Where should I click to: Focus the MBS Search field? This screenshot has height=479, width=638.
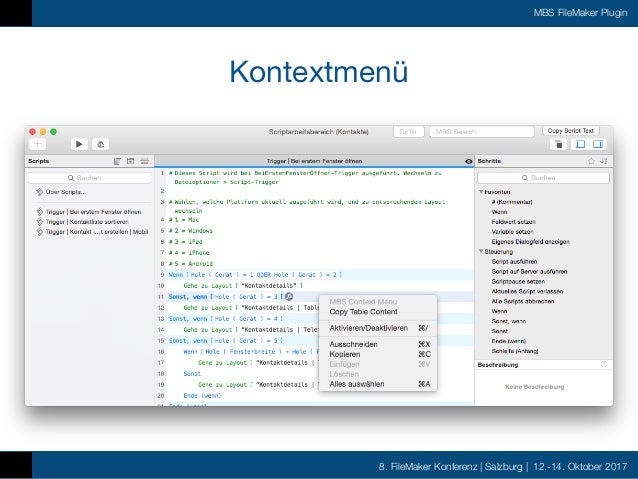pyautogui.click(x=481, y=132)
